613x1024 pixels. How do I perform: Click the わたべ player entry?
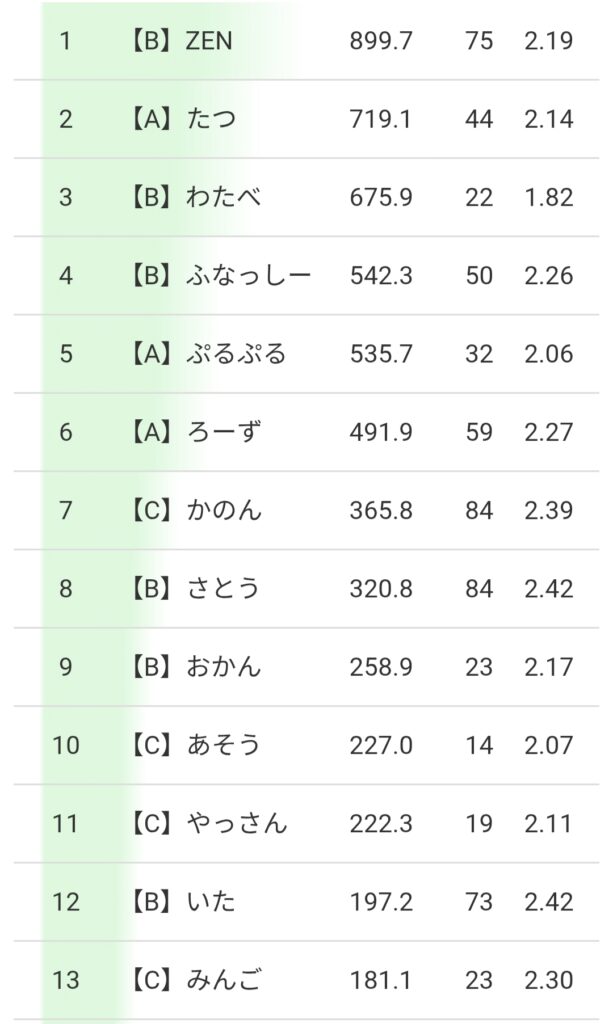pos(224,198)
